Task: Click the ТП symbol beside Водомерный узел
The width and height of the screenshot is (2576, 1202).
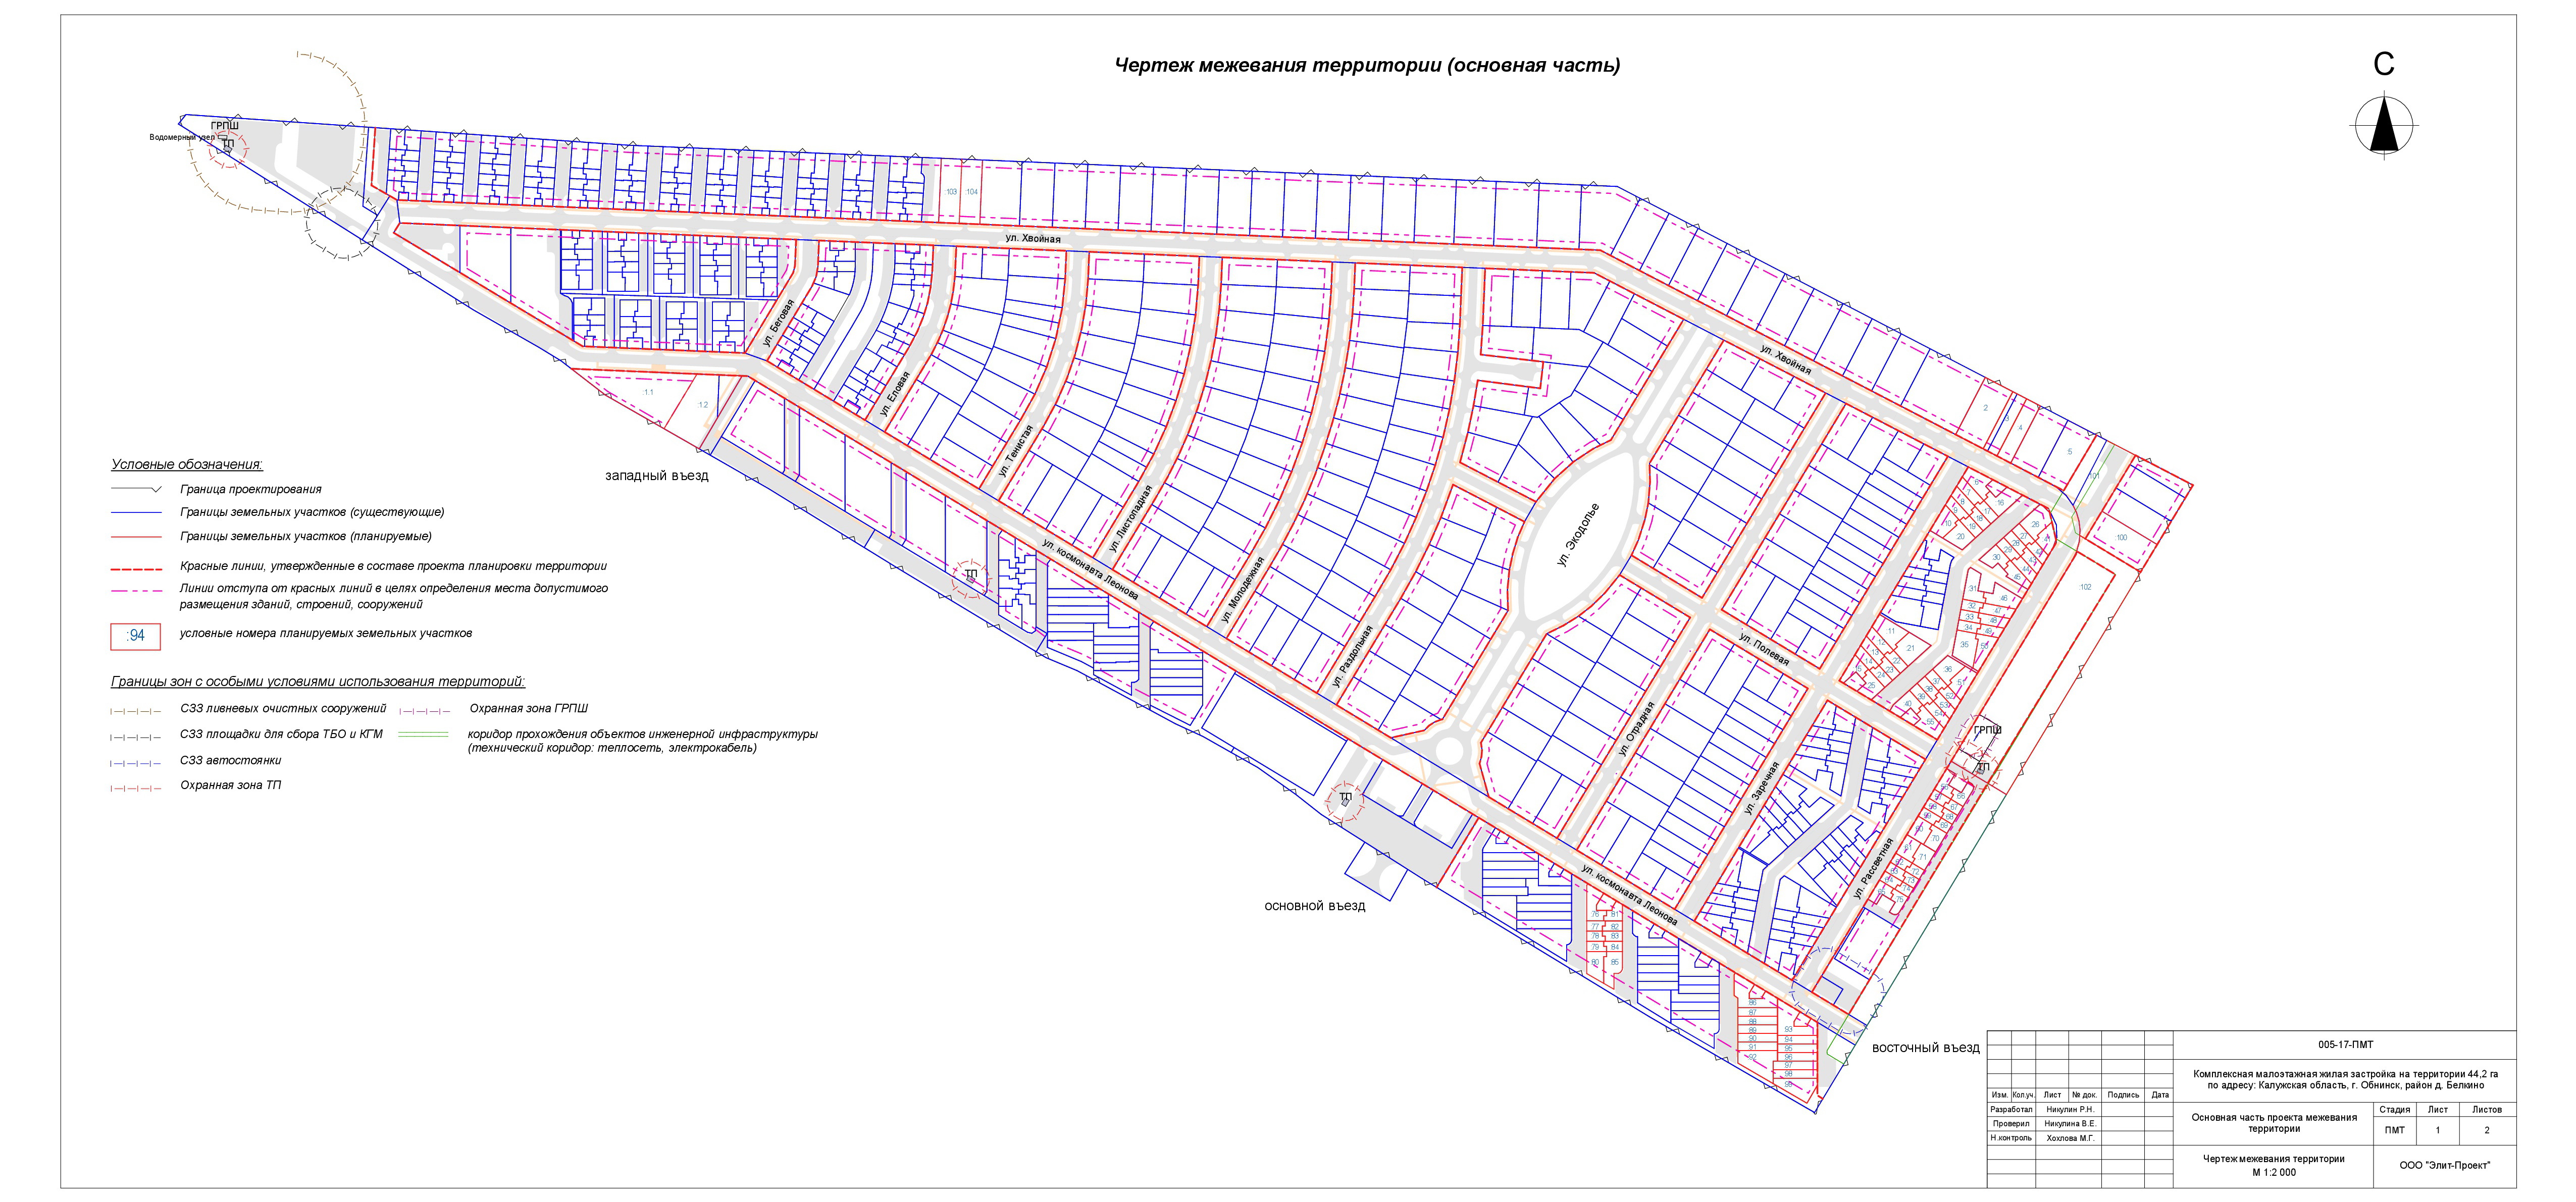Action: 228,145
